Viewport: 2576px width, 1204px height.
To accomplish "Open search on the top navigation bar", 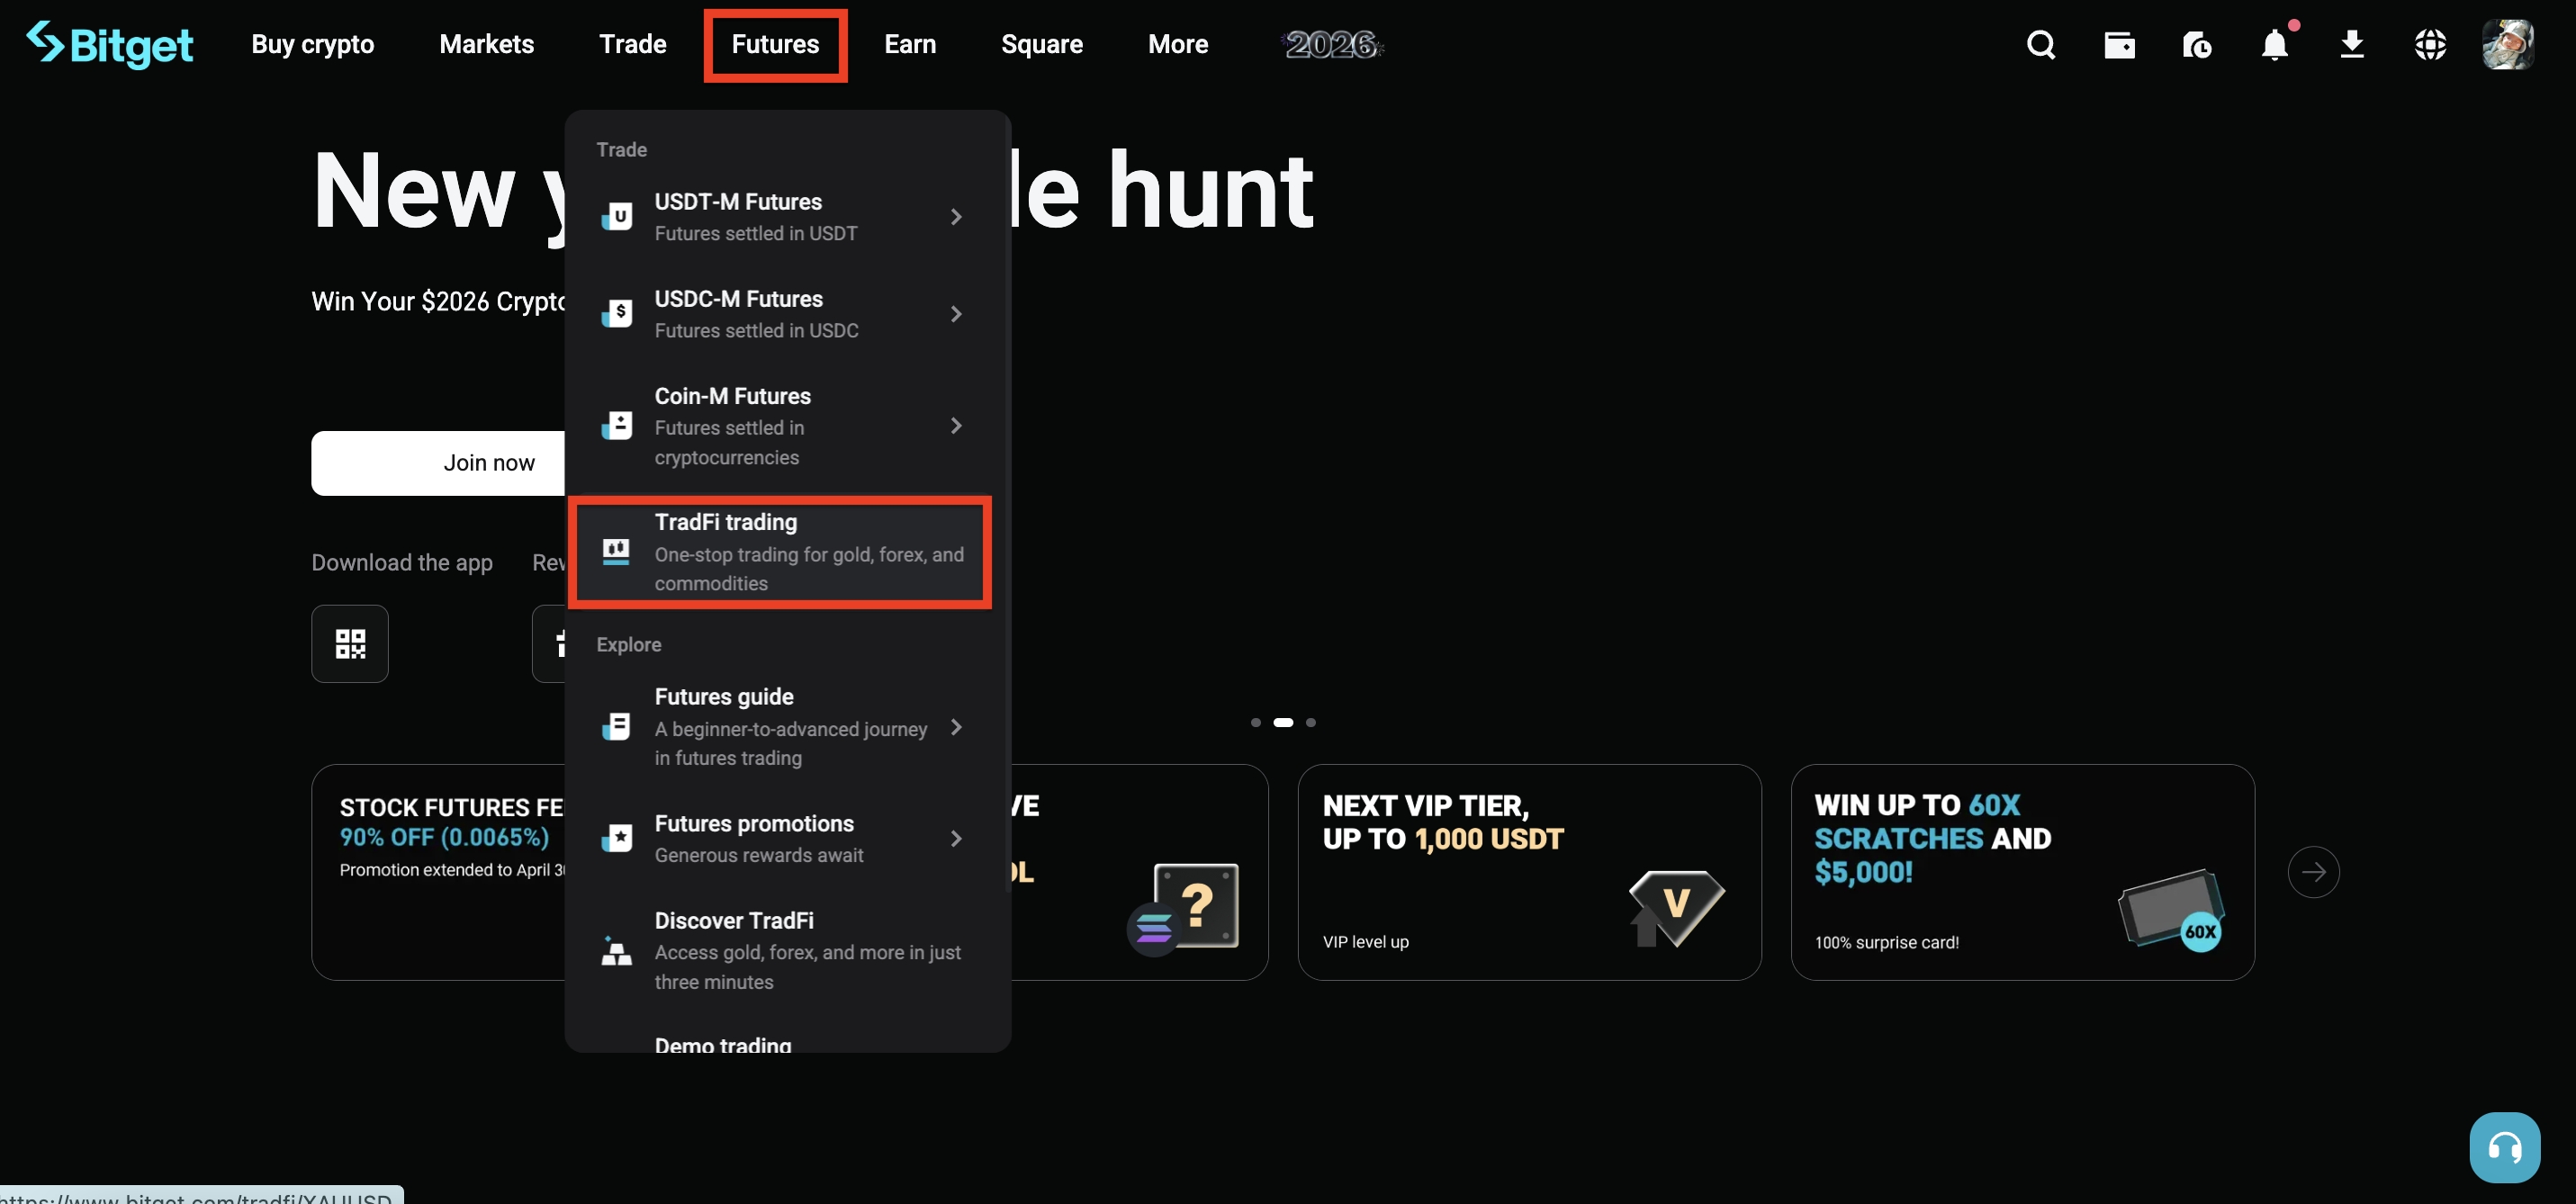I will [x=2040, y=44].
